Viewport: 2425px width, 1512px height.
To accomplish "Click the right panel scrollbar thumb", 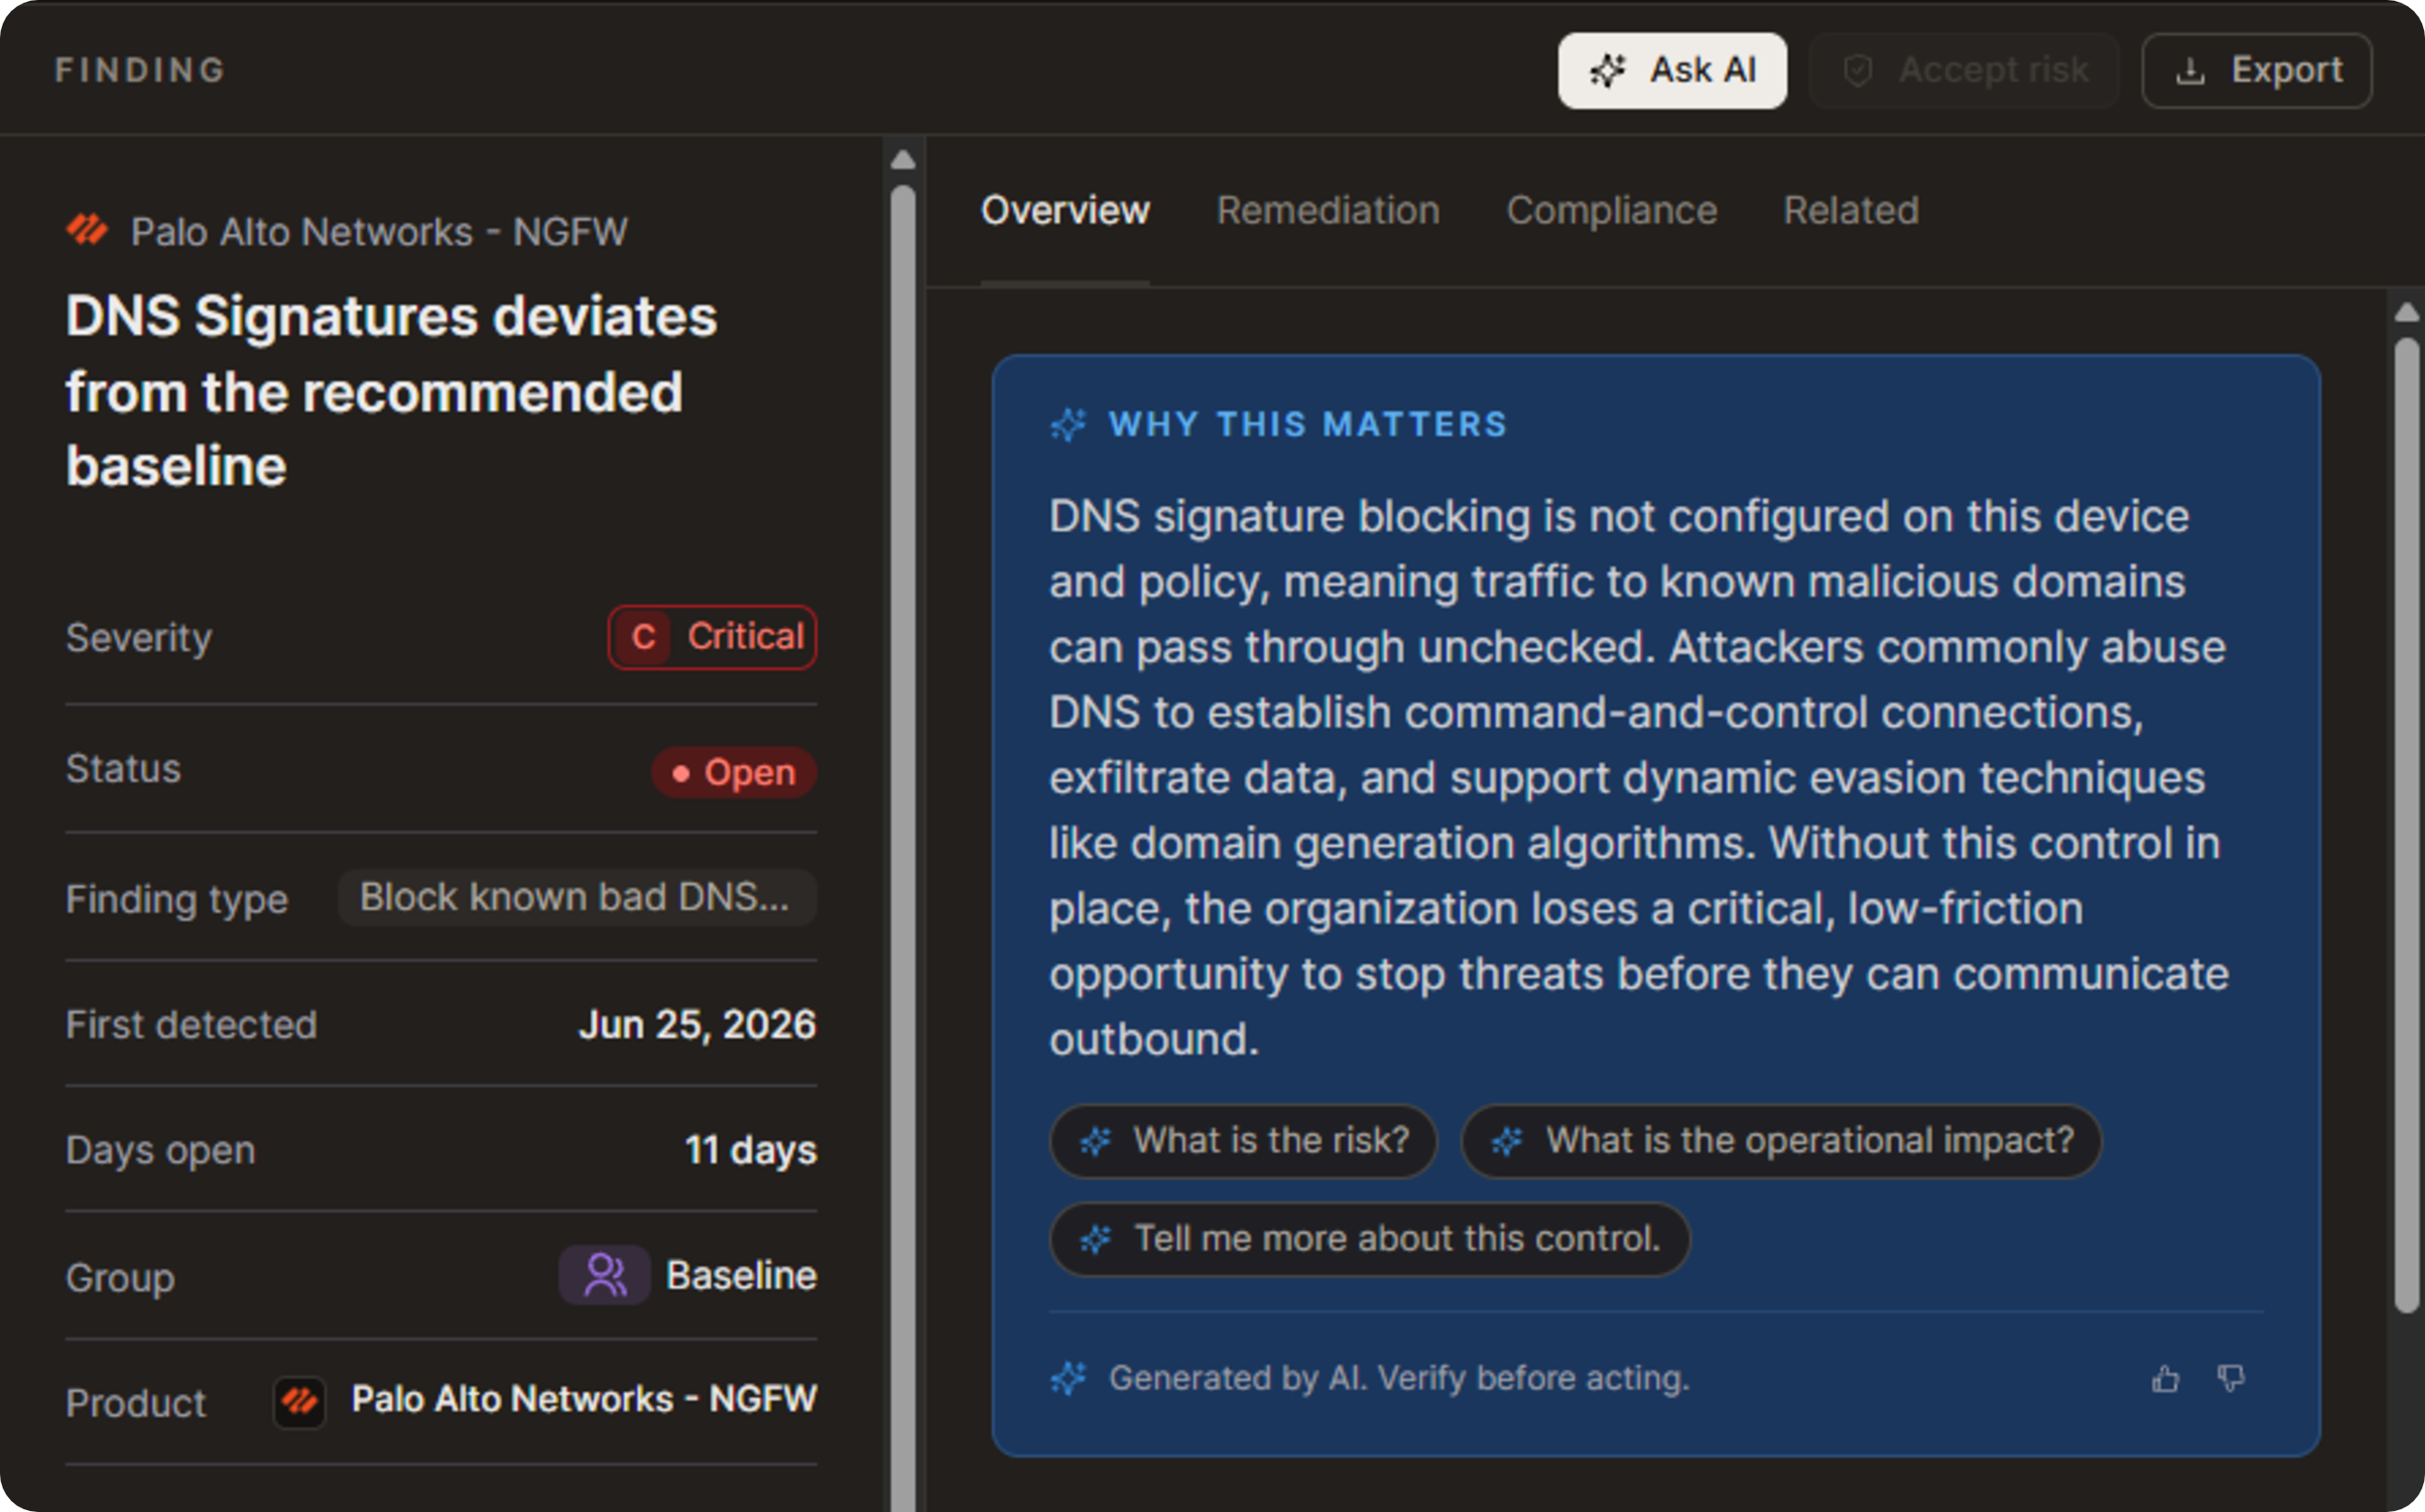I will pyautogui.click(x=2407, y=825).
